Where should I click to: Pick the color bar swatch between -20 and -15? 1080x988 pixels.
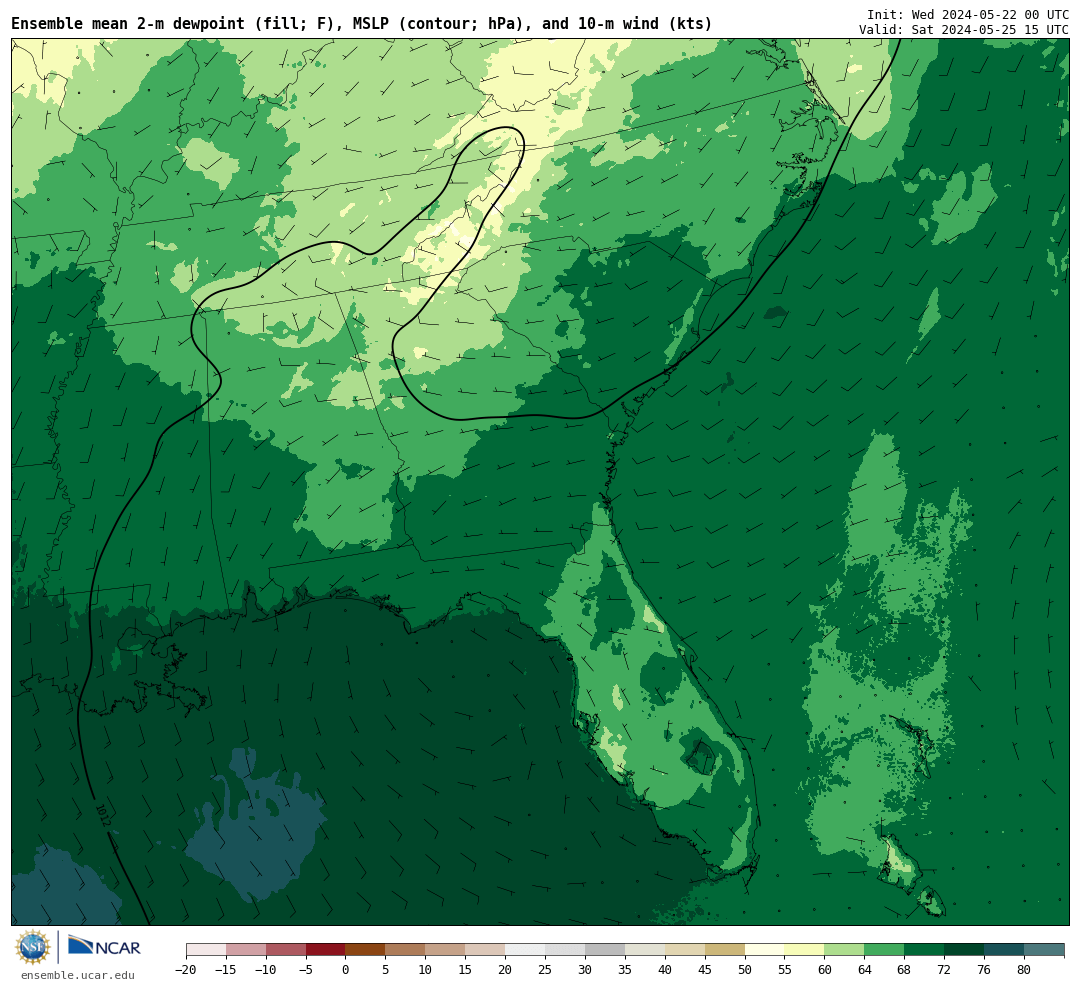(x=206, y=950)
